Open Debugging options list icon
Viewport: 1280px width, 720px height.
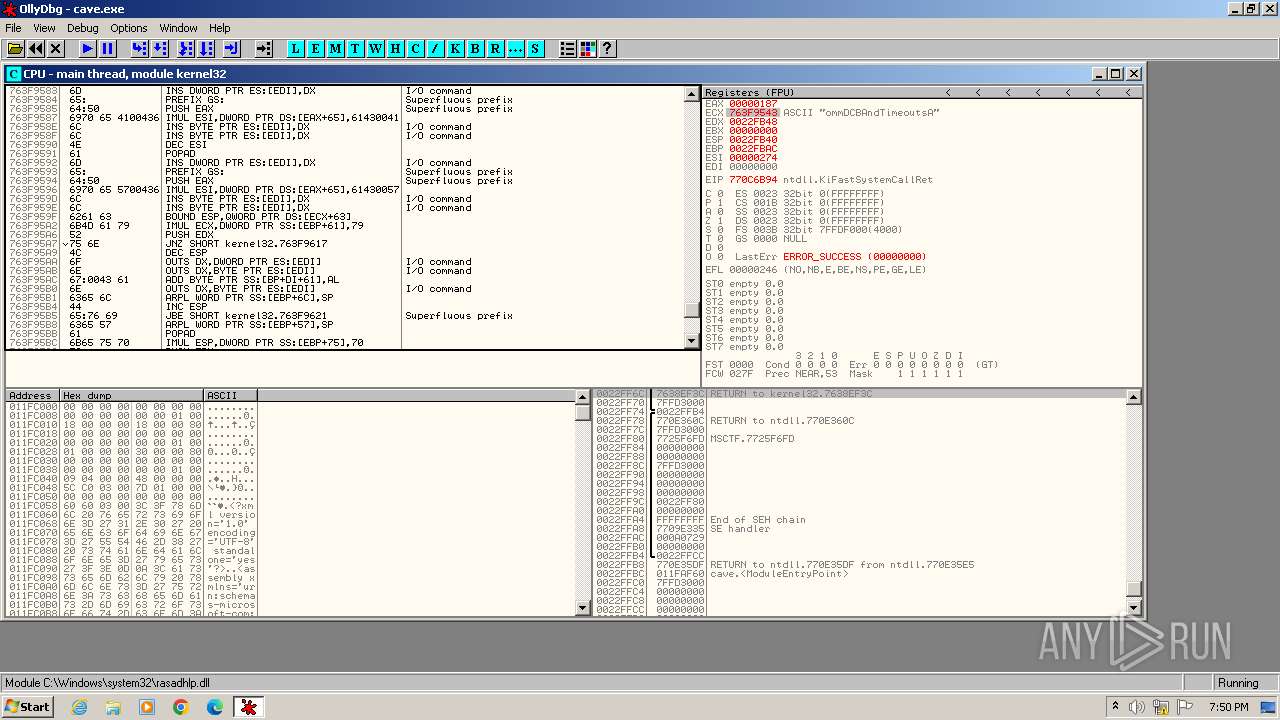coord(568,48)
